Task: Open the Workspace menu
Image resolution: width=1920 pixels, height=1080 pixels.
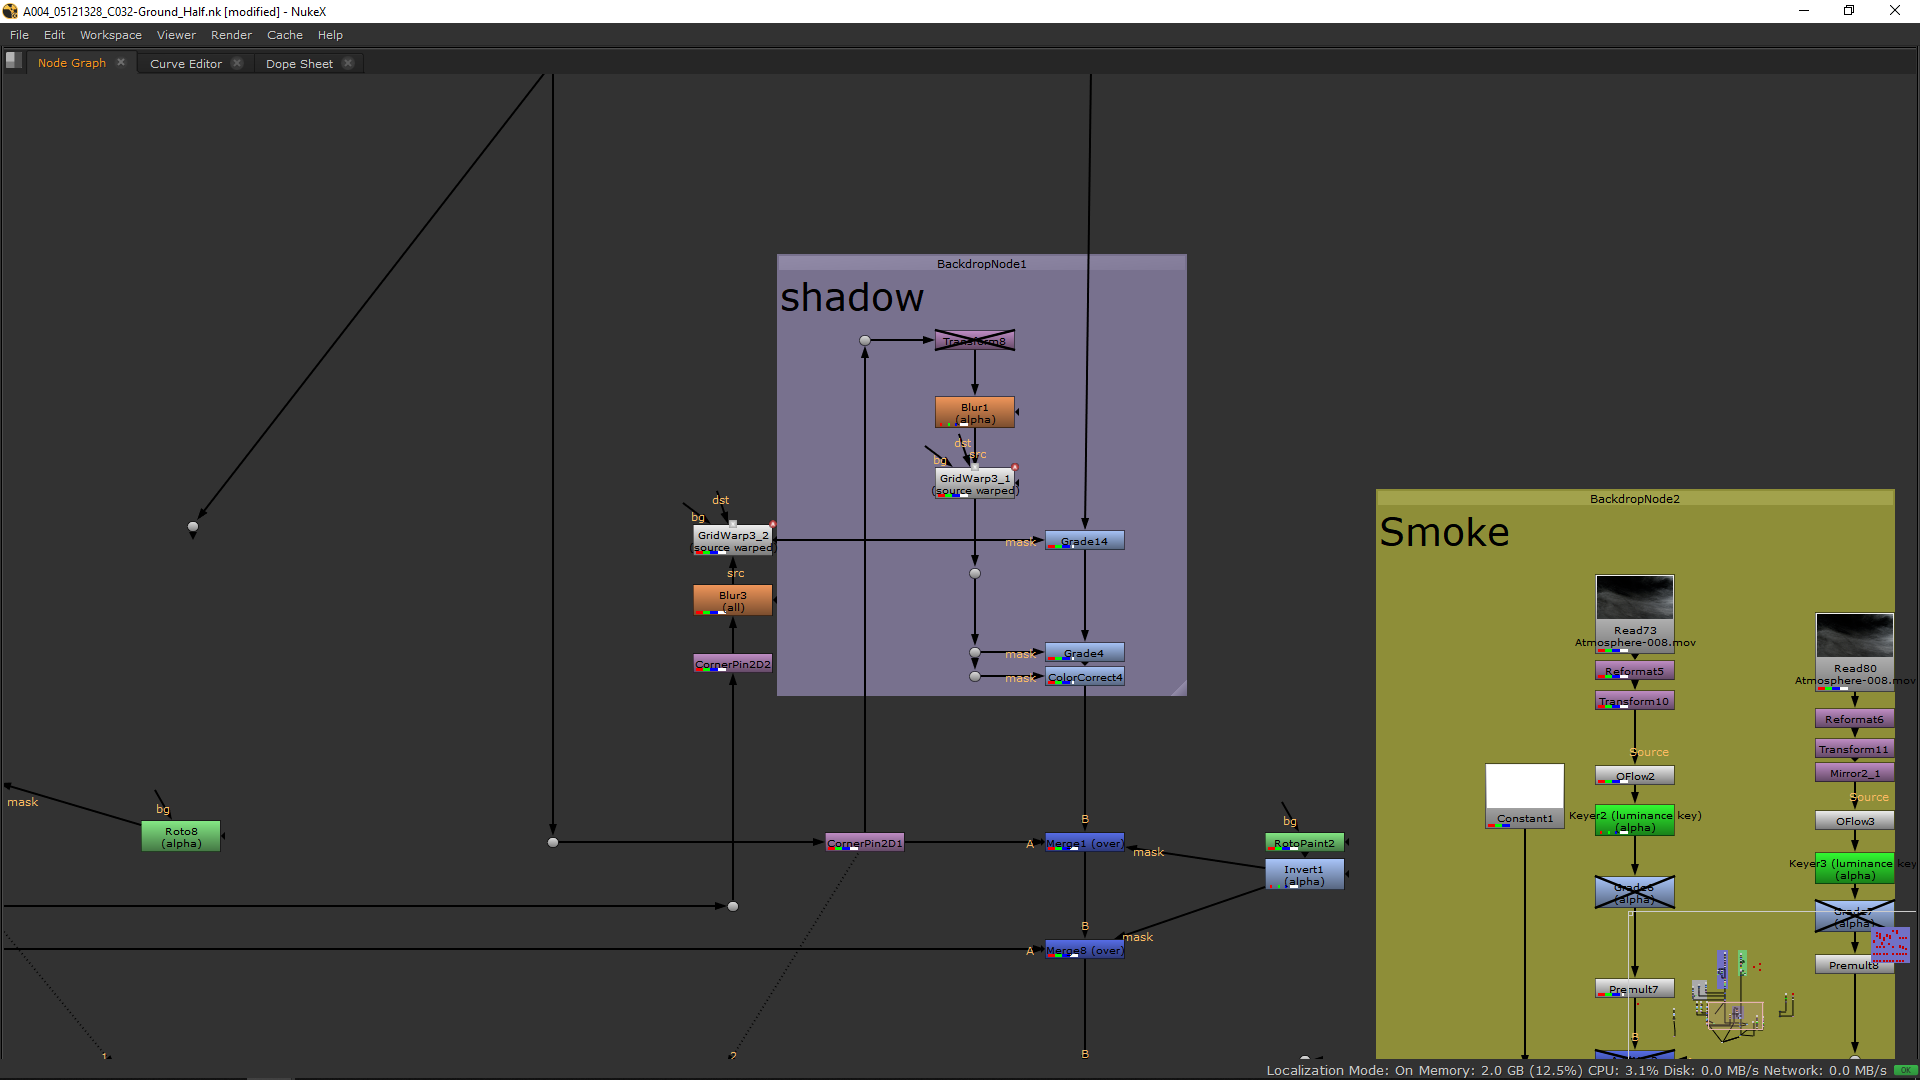Action: (x=110, y=35)
